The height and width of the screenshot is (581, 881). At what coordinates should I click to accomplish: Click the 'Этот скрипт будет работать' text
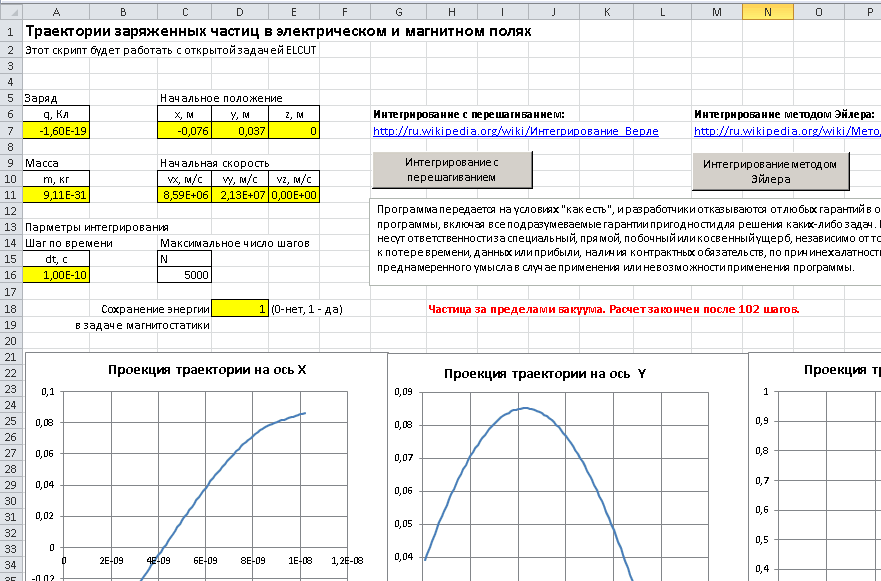(x=170, y=50)
